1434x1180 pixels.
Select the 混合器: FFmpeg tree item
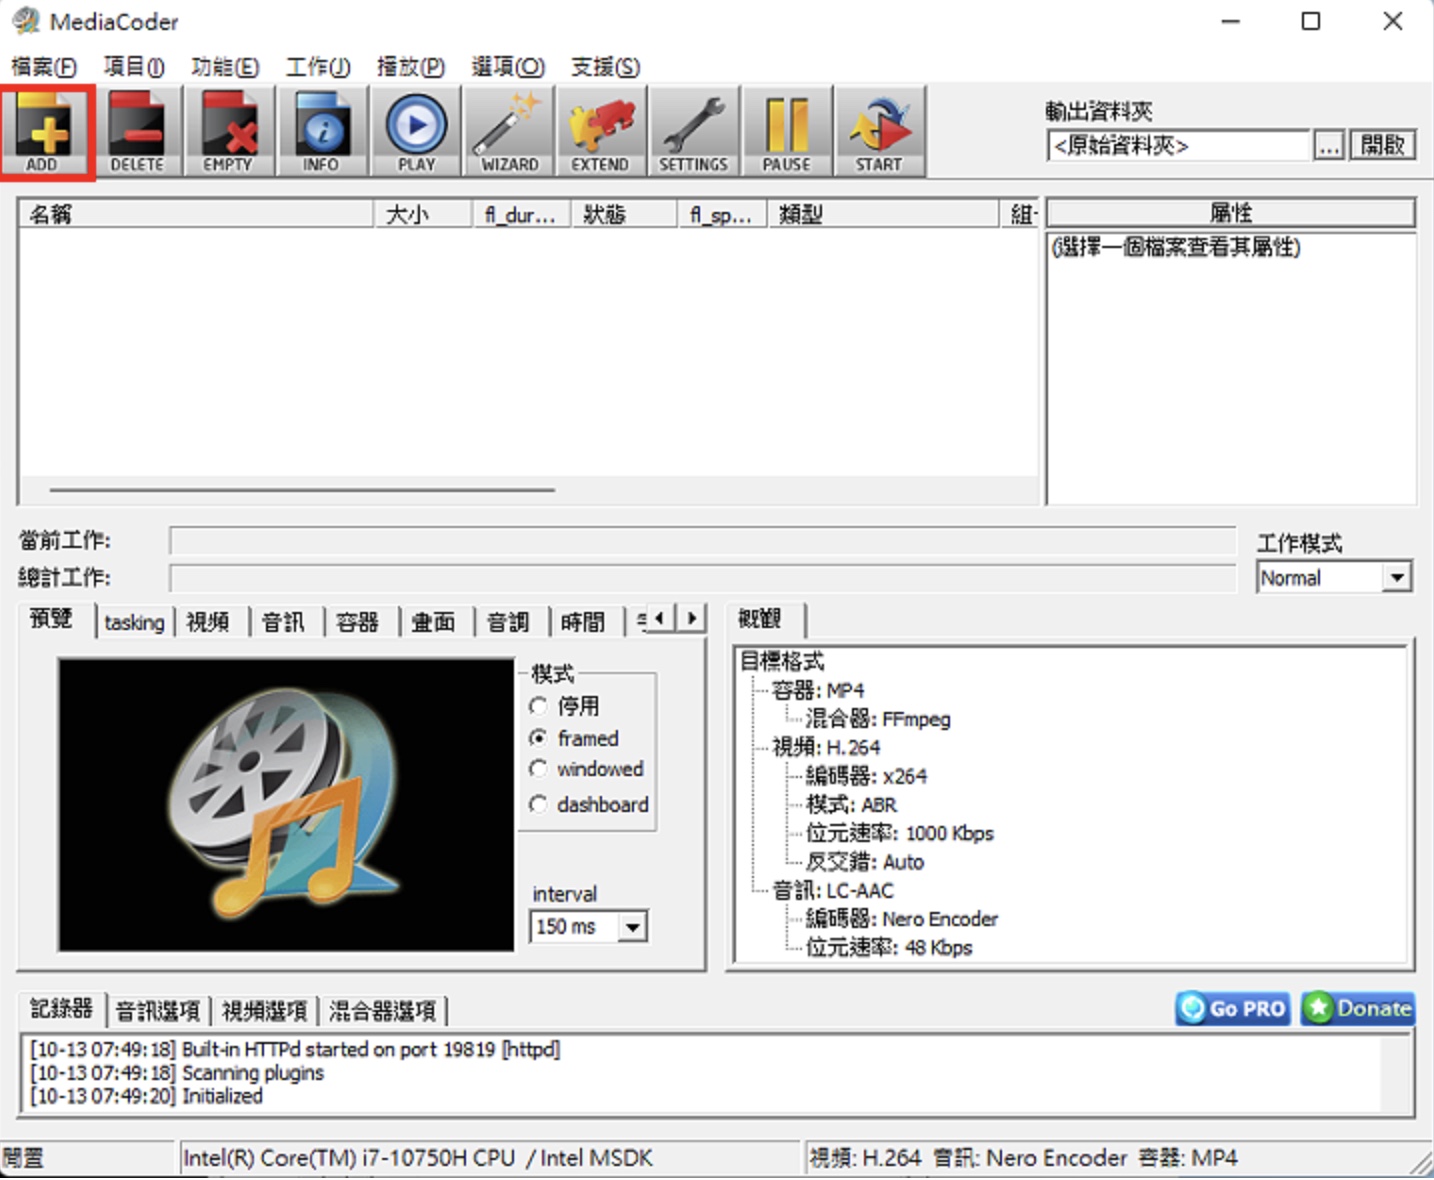click(878, 719)
